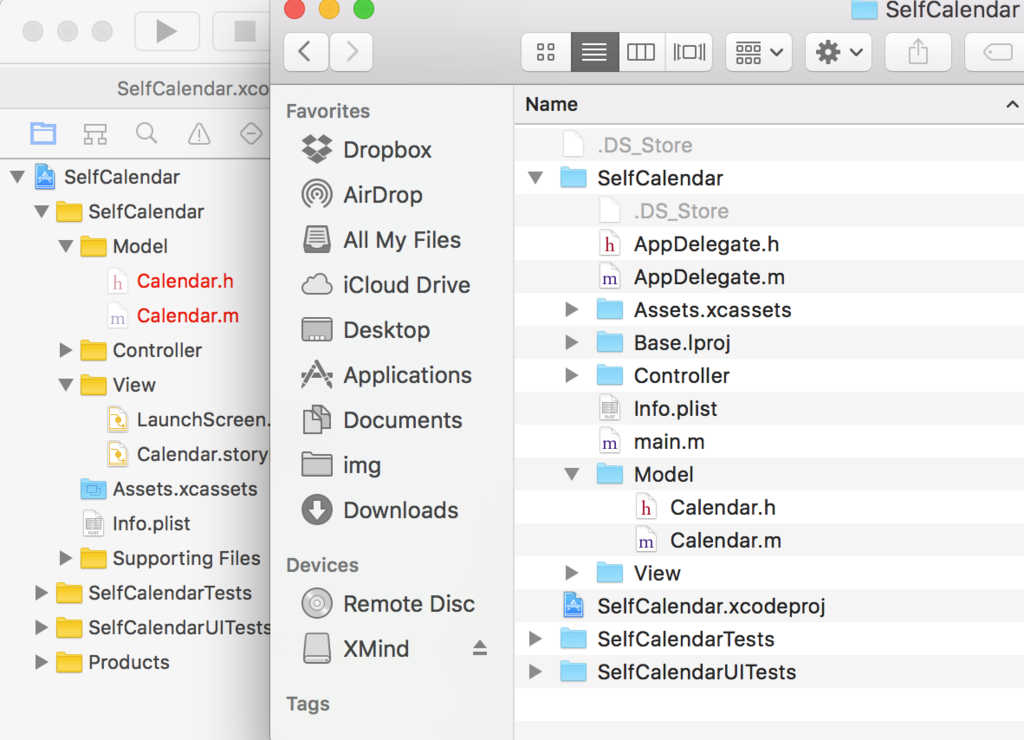Collapse View group in Xcode navigator
The image size is (1024, 740).
coord(66,385)
